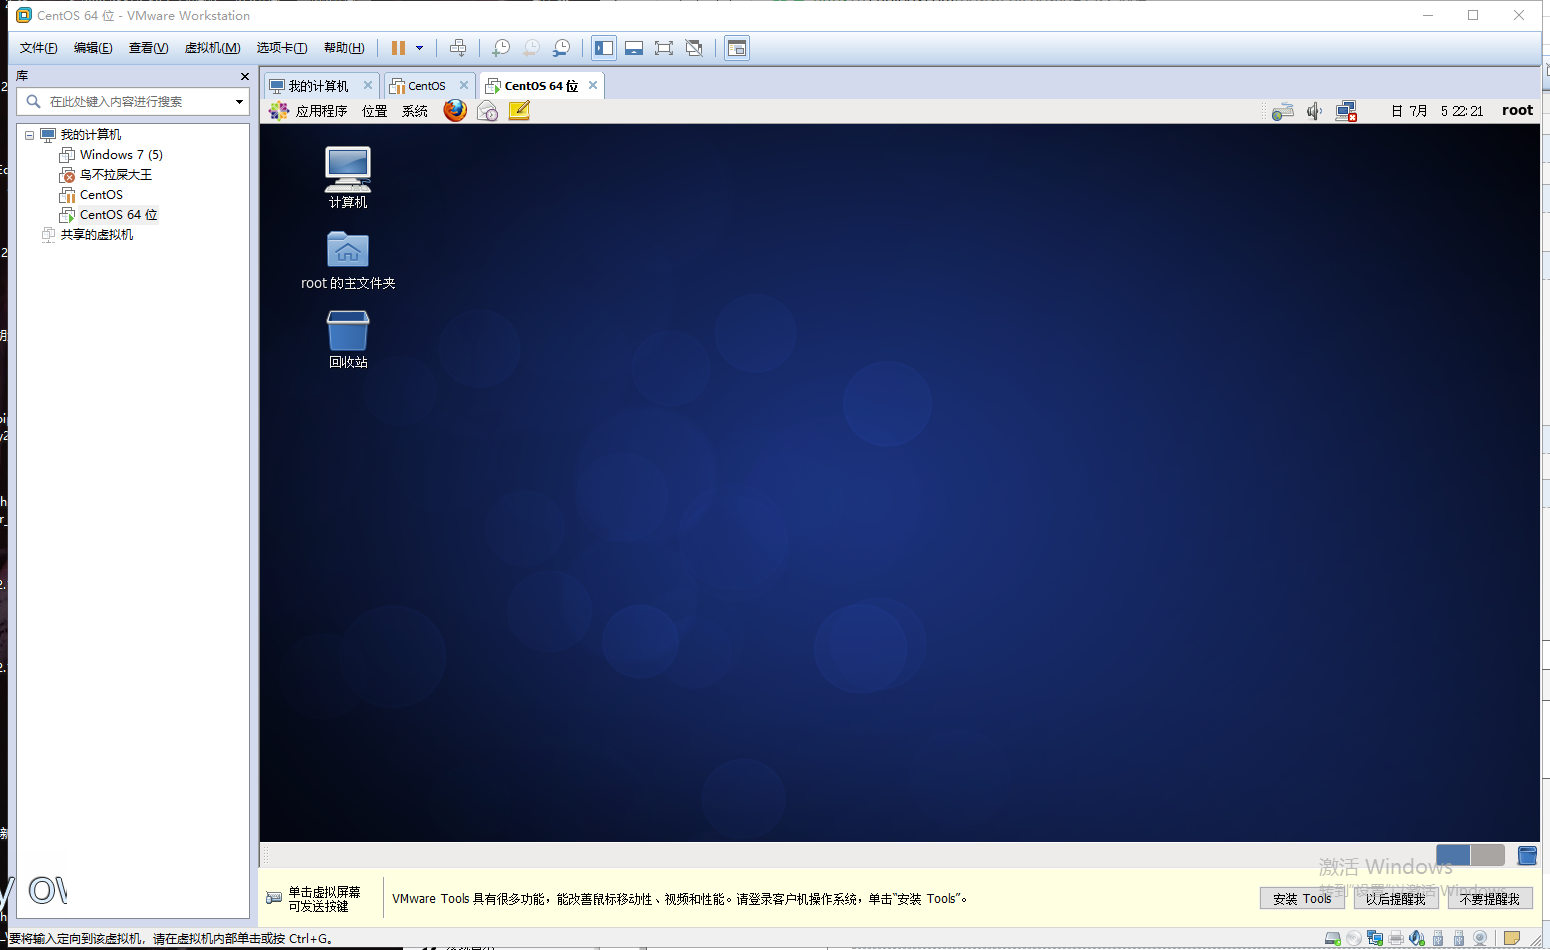Viewport: 1550px width, 950px height.
Task: Launch the Evolution mail icon
Action: [487, 111]
